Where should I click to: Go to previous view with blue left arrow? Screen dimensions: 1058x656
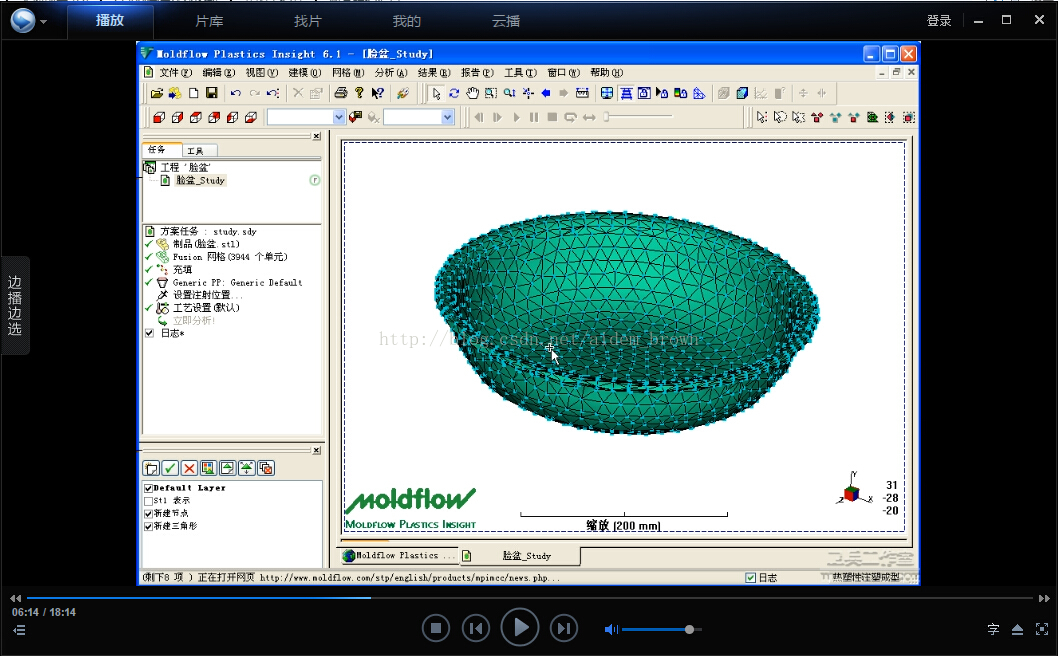tap(545, 93)
